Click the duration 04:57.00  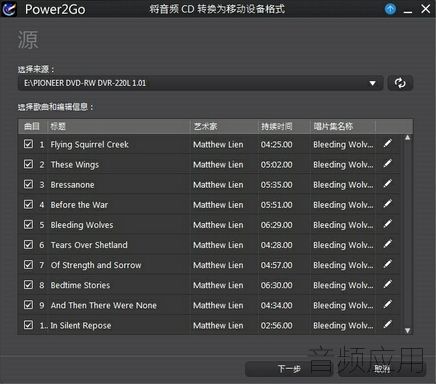(276, 265)
